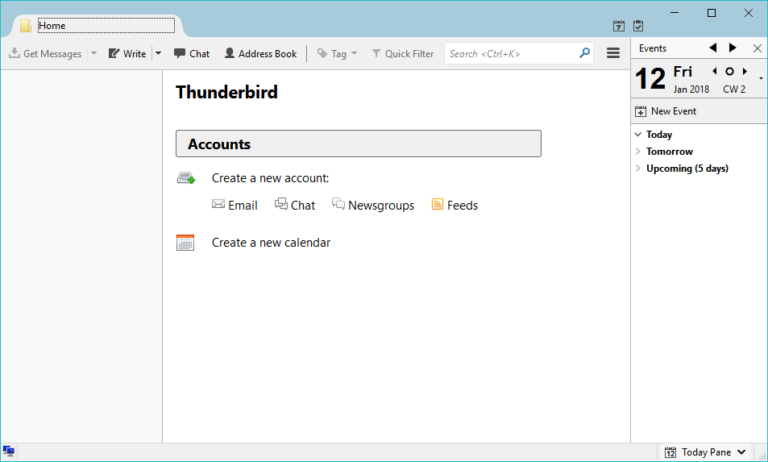The height and width of the screenshot is (462, 768).
Task: Click Create a new calendar link
Action: coord(270,242)
